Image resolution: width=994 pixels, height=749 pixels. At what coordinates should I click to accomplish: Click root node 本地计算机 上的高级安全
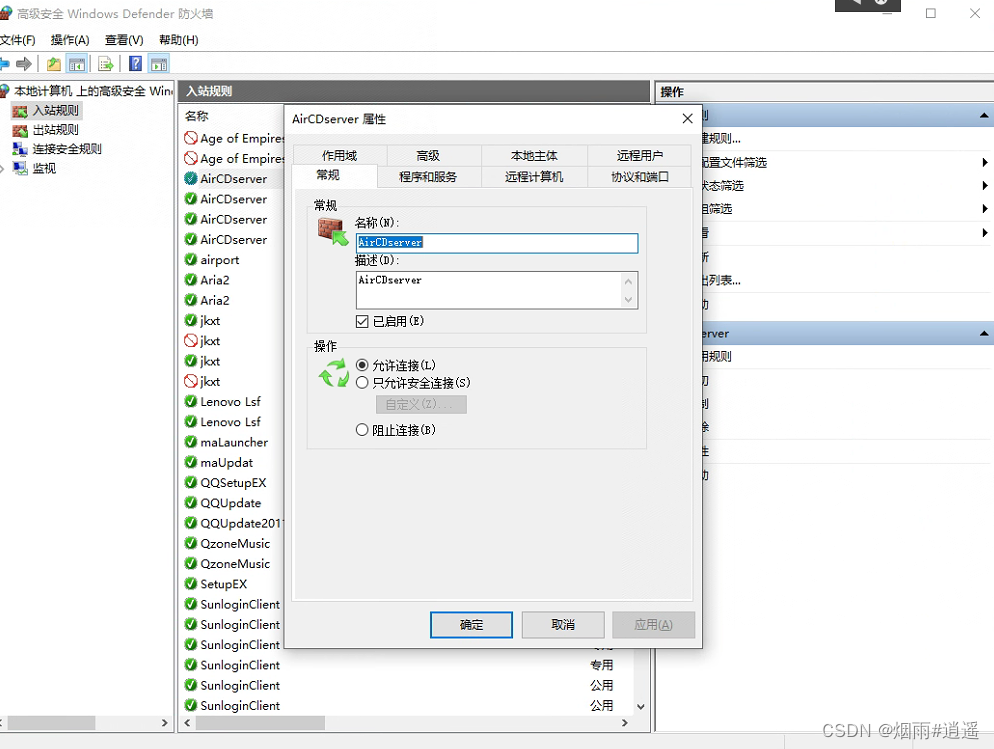pos(93,91)
